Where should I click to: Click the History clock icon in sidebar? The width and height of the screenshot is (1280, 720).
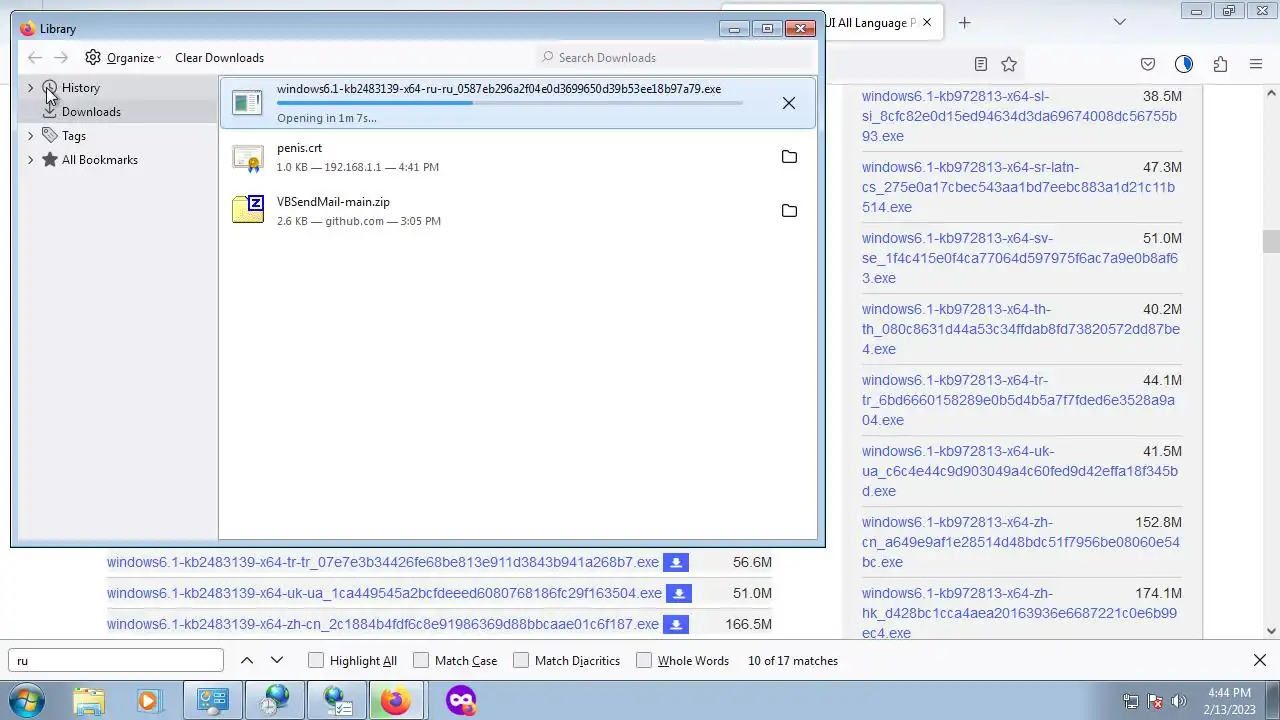(50, 88)
